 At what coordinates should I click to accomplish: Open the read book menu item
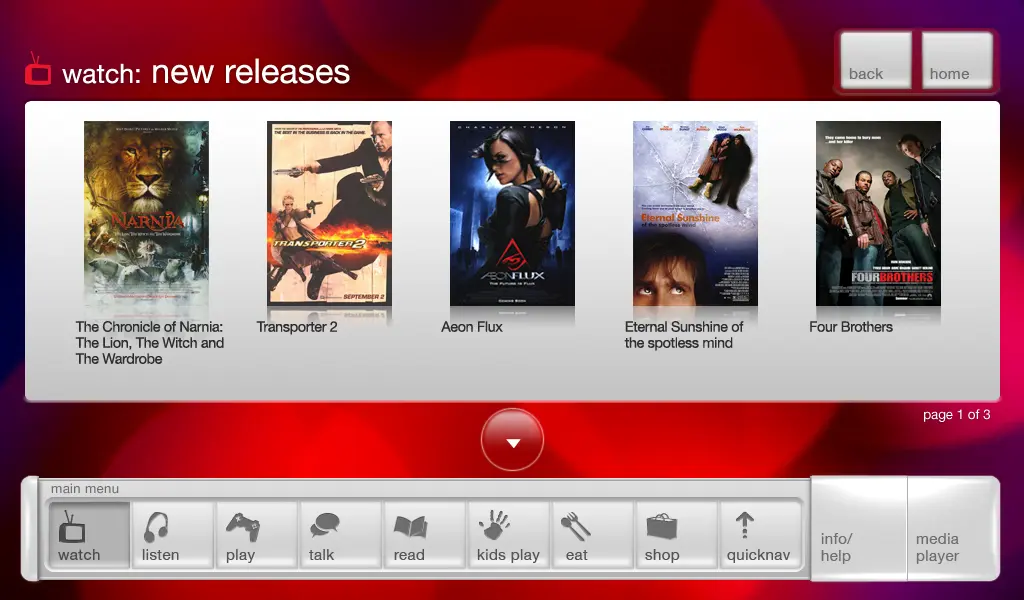point(424,535)
